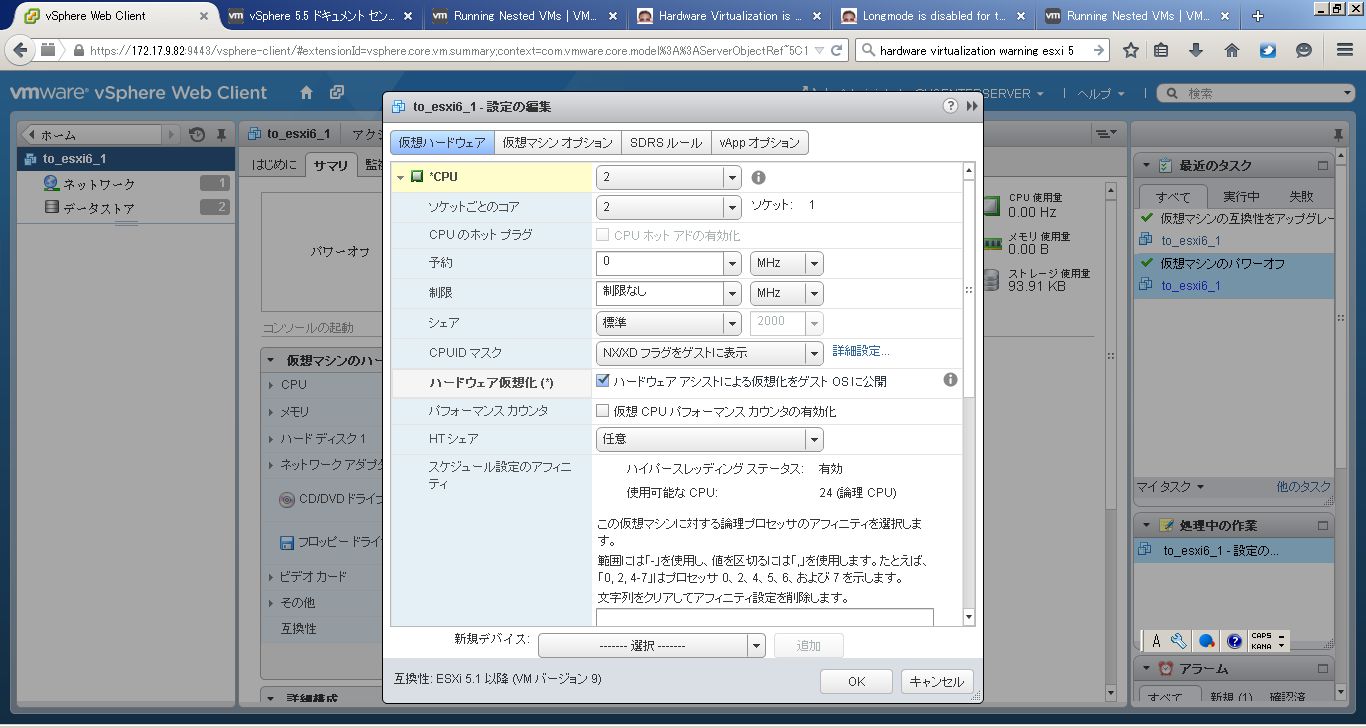Click the IME help question-mark icon
This screenshot has height=728, width=1366.
[1235, 641]
